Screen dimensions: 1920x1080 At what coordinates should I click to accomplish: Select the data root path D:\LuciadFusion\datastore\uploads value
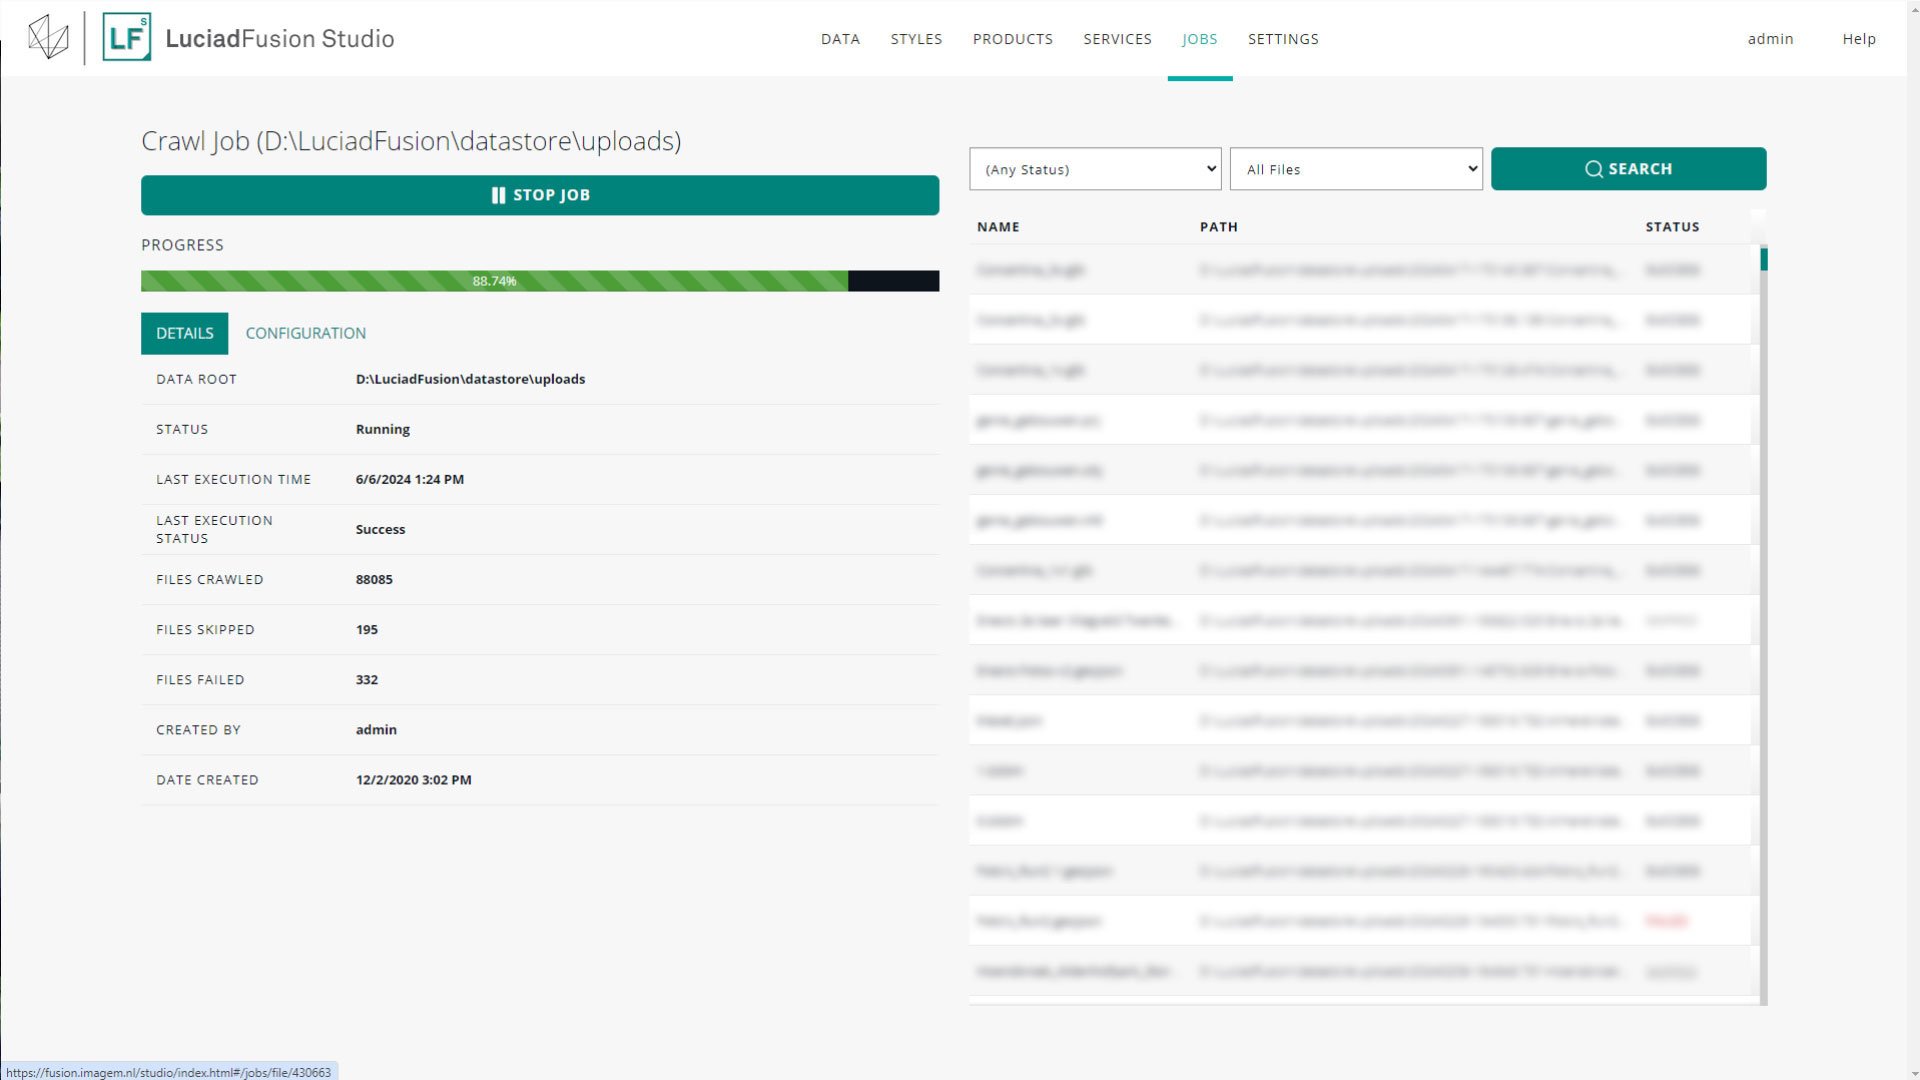pyautogui.click(x=470, y=379)
